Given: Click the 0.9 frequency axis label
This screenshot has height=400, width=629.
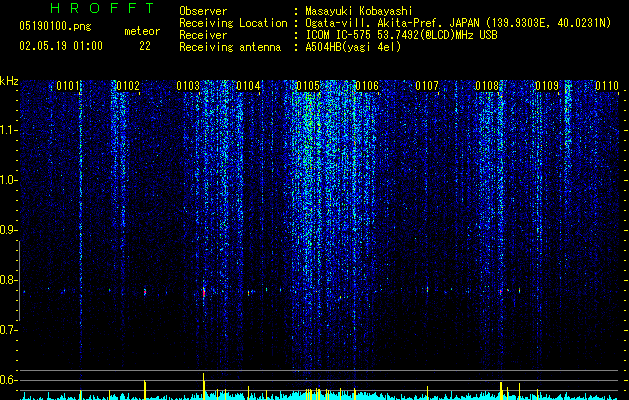Looking at the screenshot, I should 8,230.
